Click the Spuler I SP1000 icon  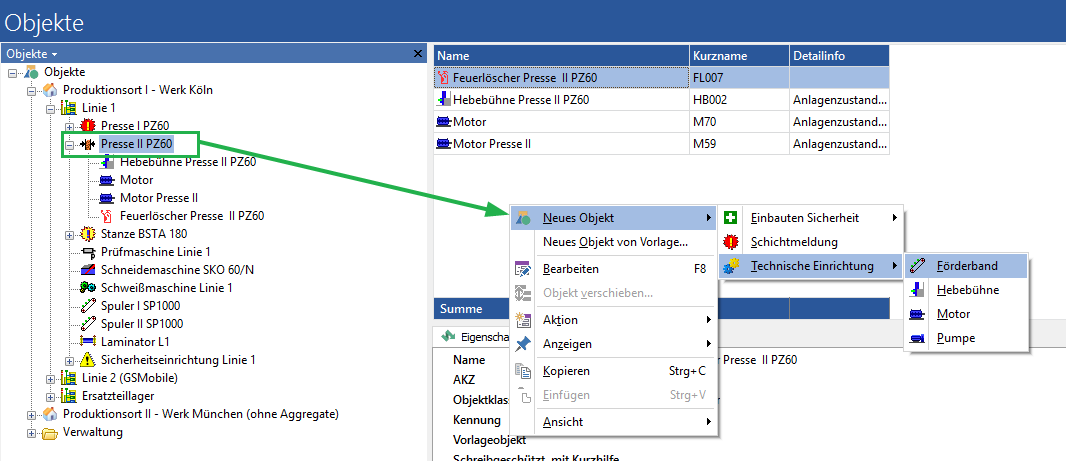click(88, 306)
